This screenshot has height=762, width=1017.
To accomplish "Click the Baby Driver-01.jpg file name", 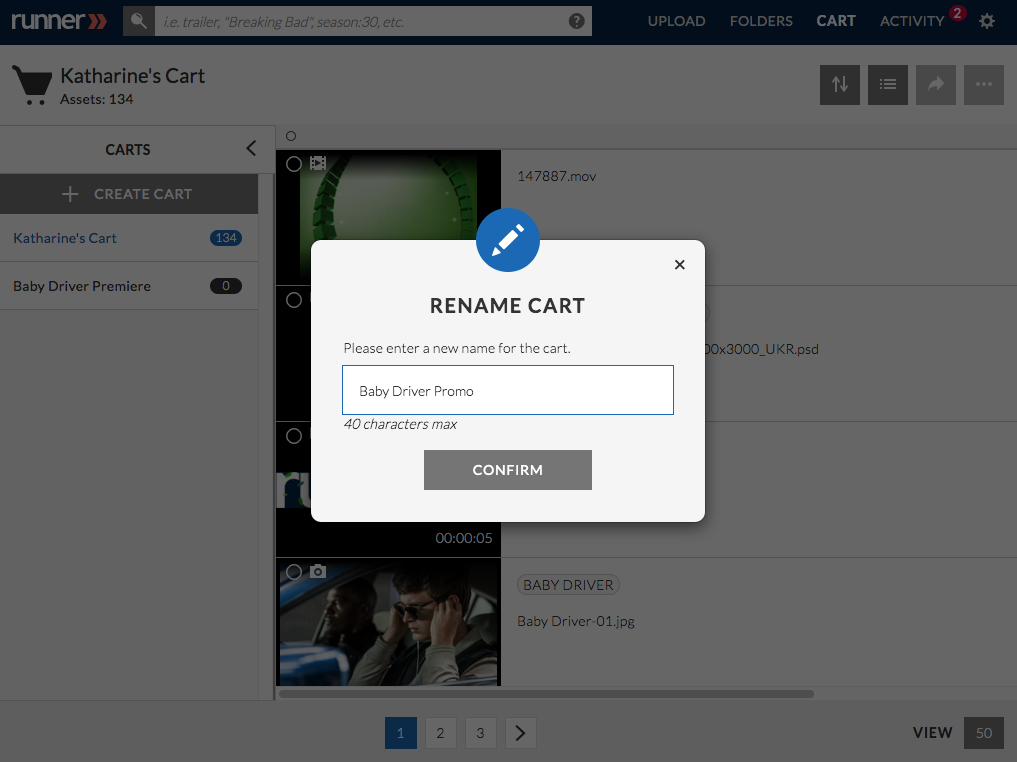I will click(x=576, y=621).
